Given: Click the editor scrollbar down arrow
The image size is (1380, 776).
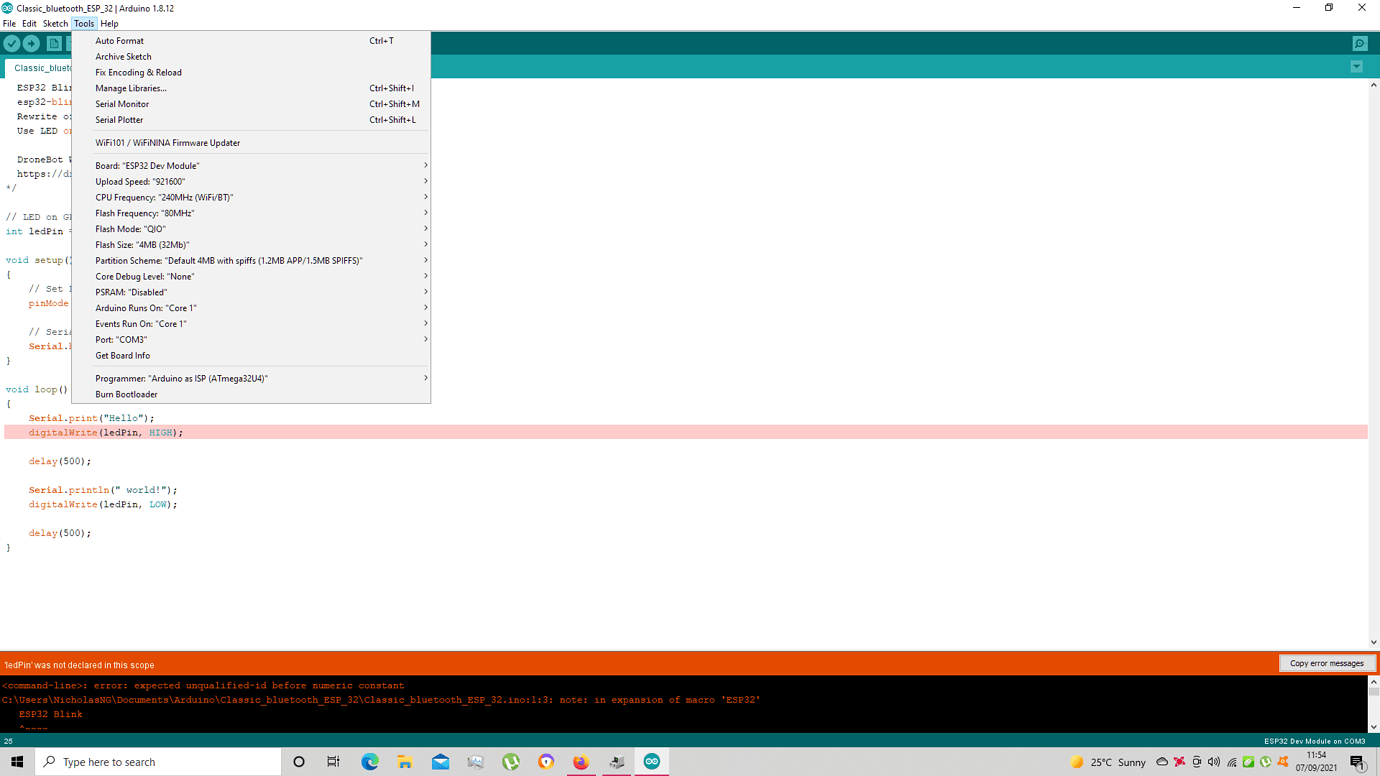Looking at the screenshot, I should point(1373,643).
